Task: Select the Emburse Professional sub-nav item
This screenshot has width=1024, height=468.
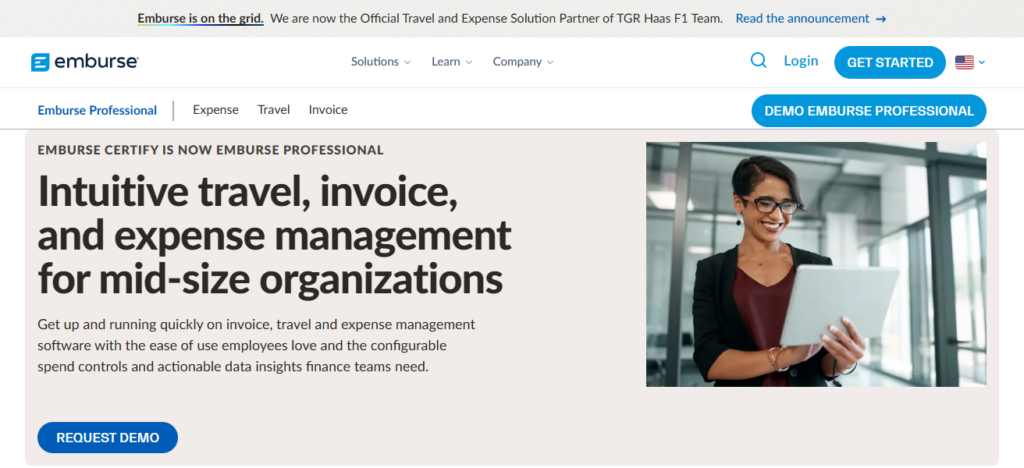Action: coord(97,110)
